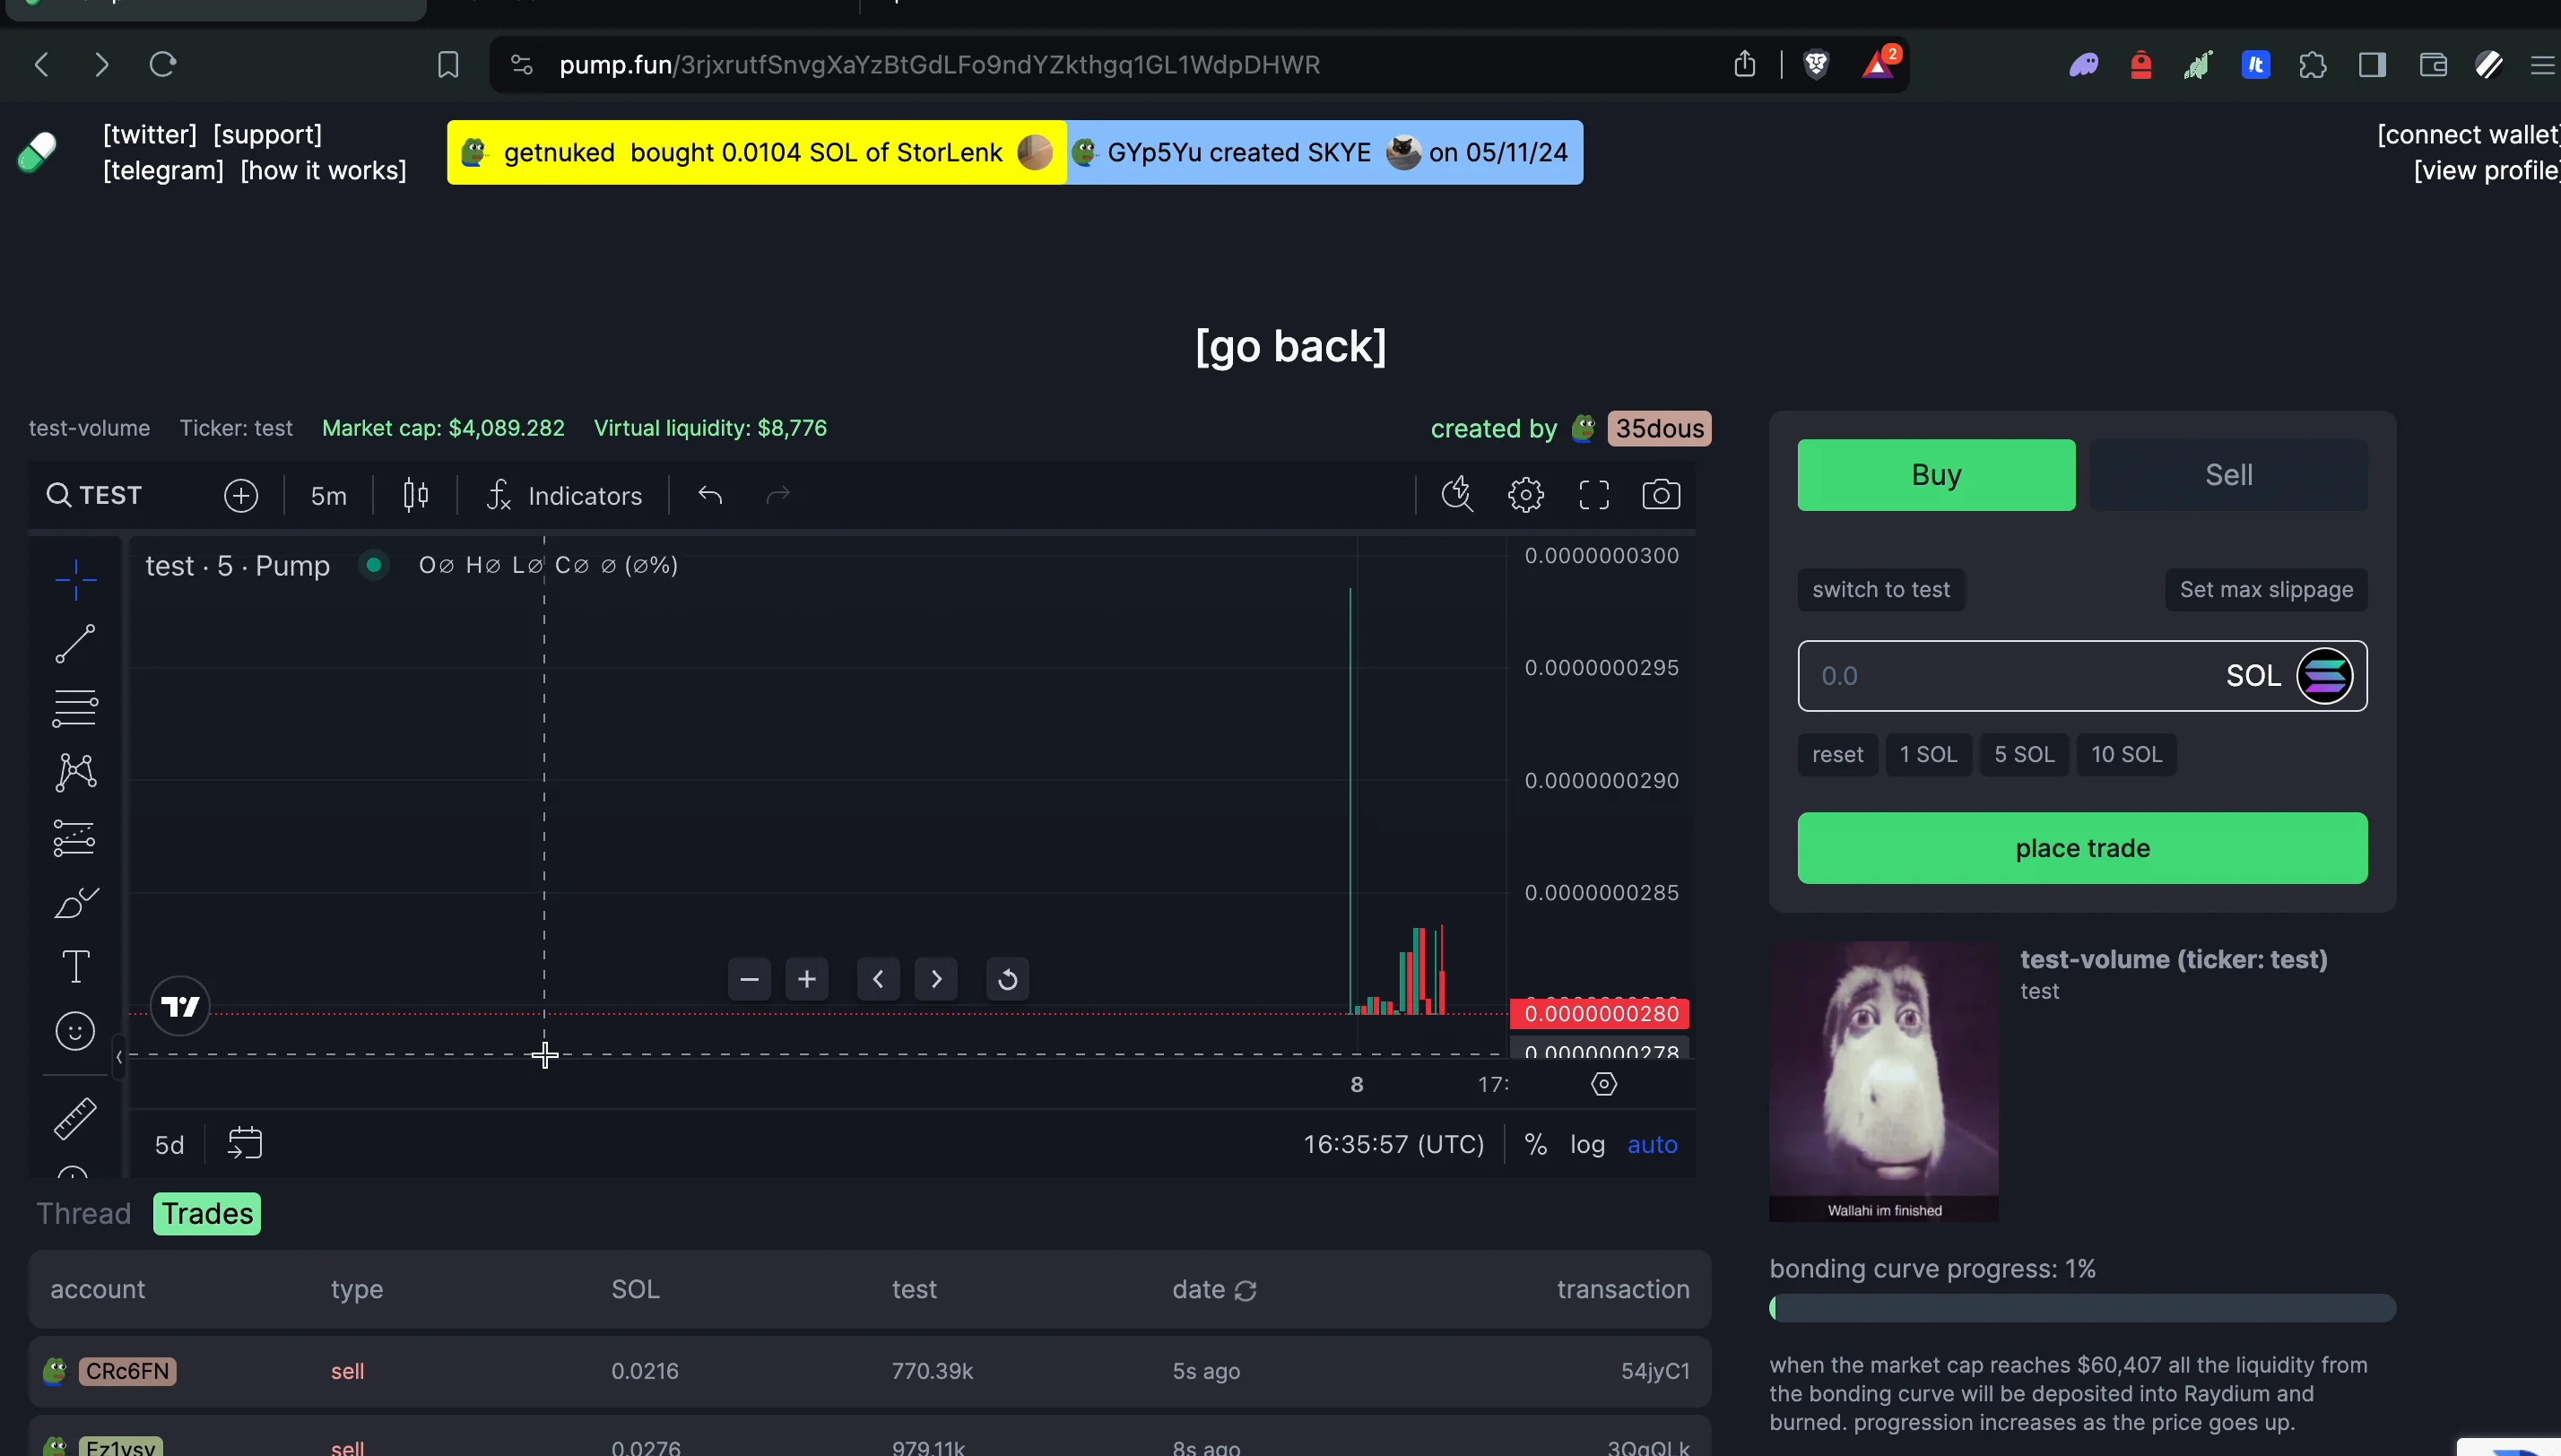The width and height of the screenshot is (2561, 1456).
Task: Select the trend line drawing tool
Action: 75,643
